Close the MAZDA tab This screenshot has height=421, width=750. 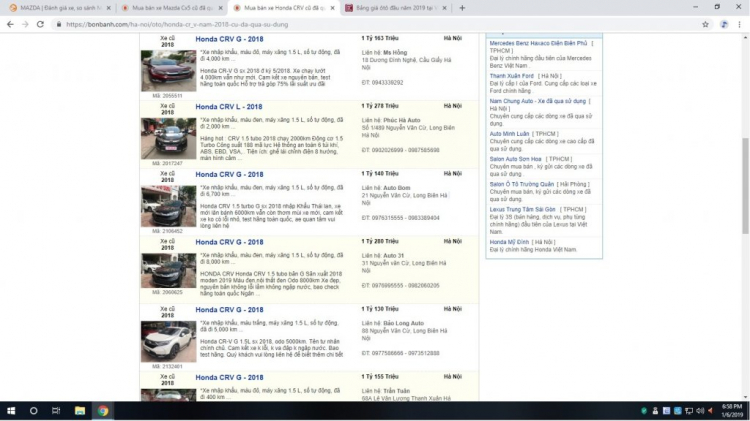click(109, 8)
